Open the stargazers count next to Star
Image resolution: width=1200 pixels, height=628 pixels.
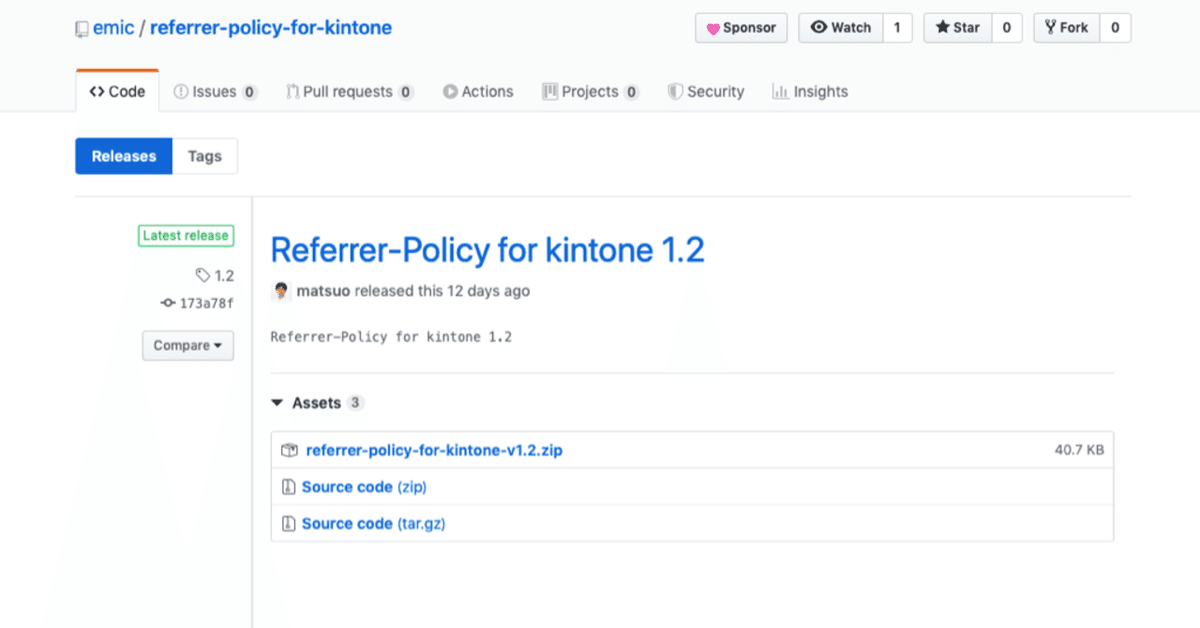click(x=1006, y=28)
